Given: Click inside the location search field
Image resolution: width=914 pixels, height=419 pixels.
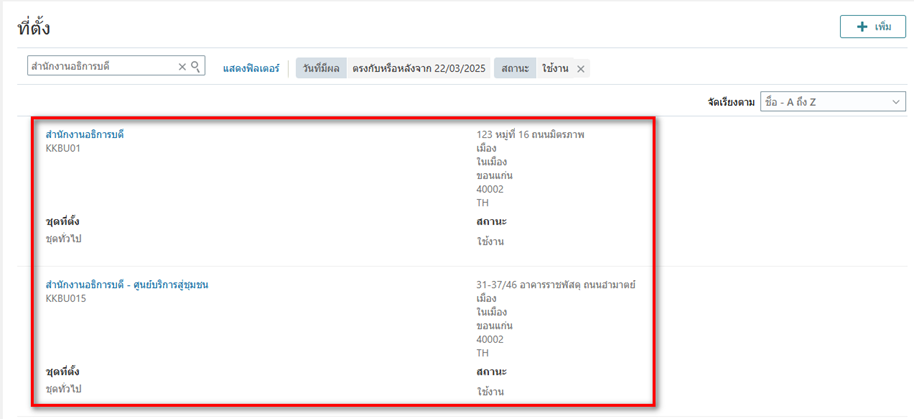Looking at the screenshot, I should click(100, 67).
